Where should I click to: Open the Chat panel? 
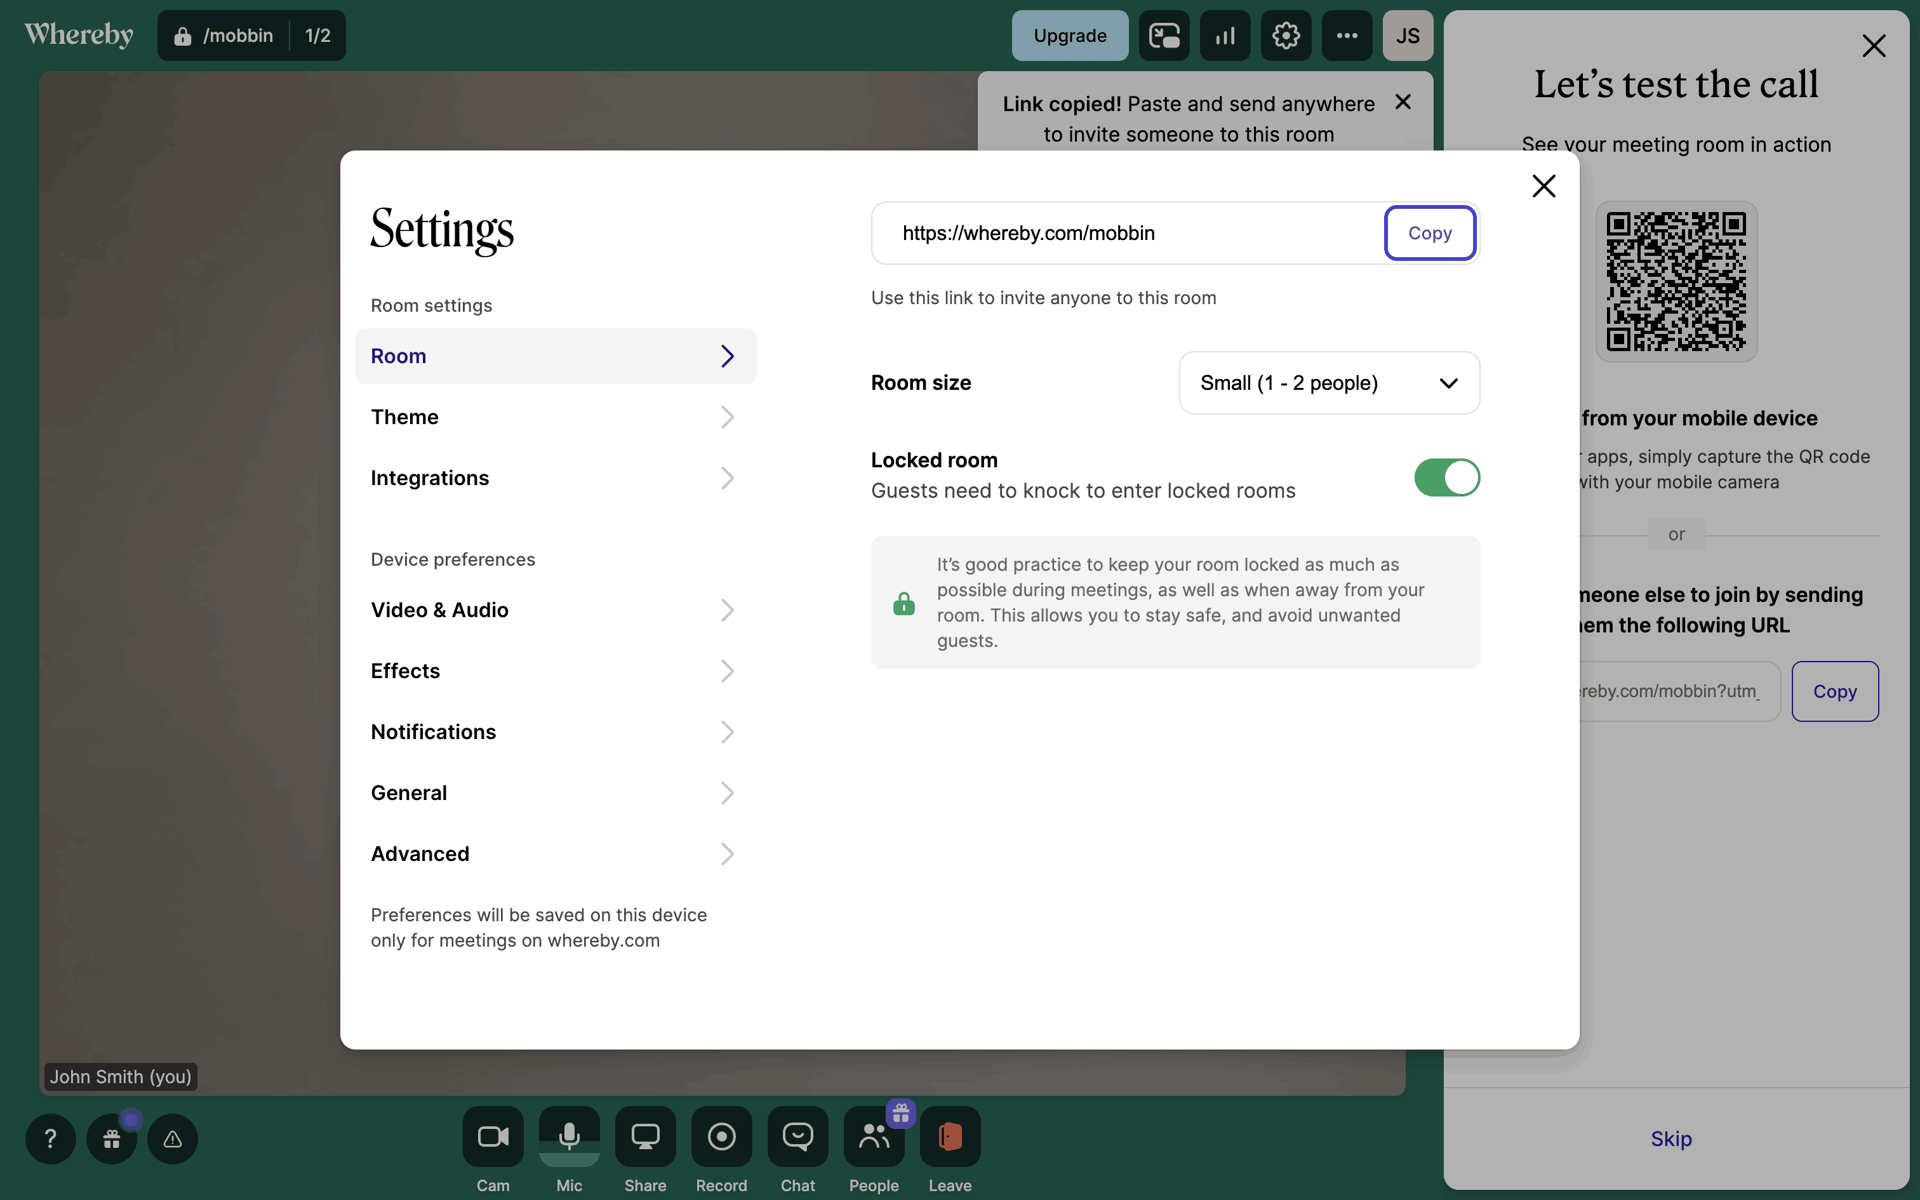tap(798, 1137)
